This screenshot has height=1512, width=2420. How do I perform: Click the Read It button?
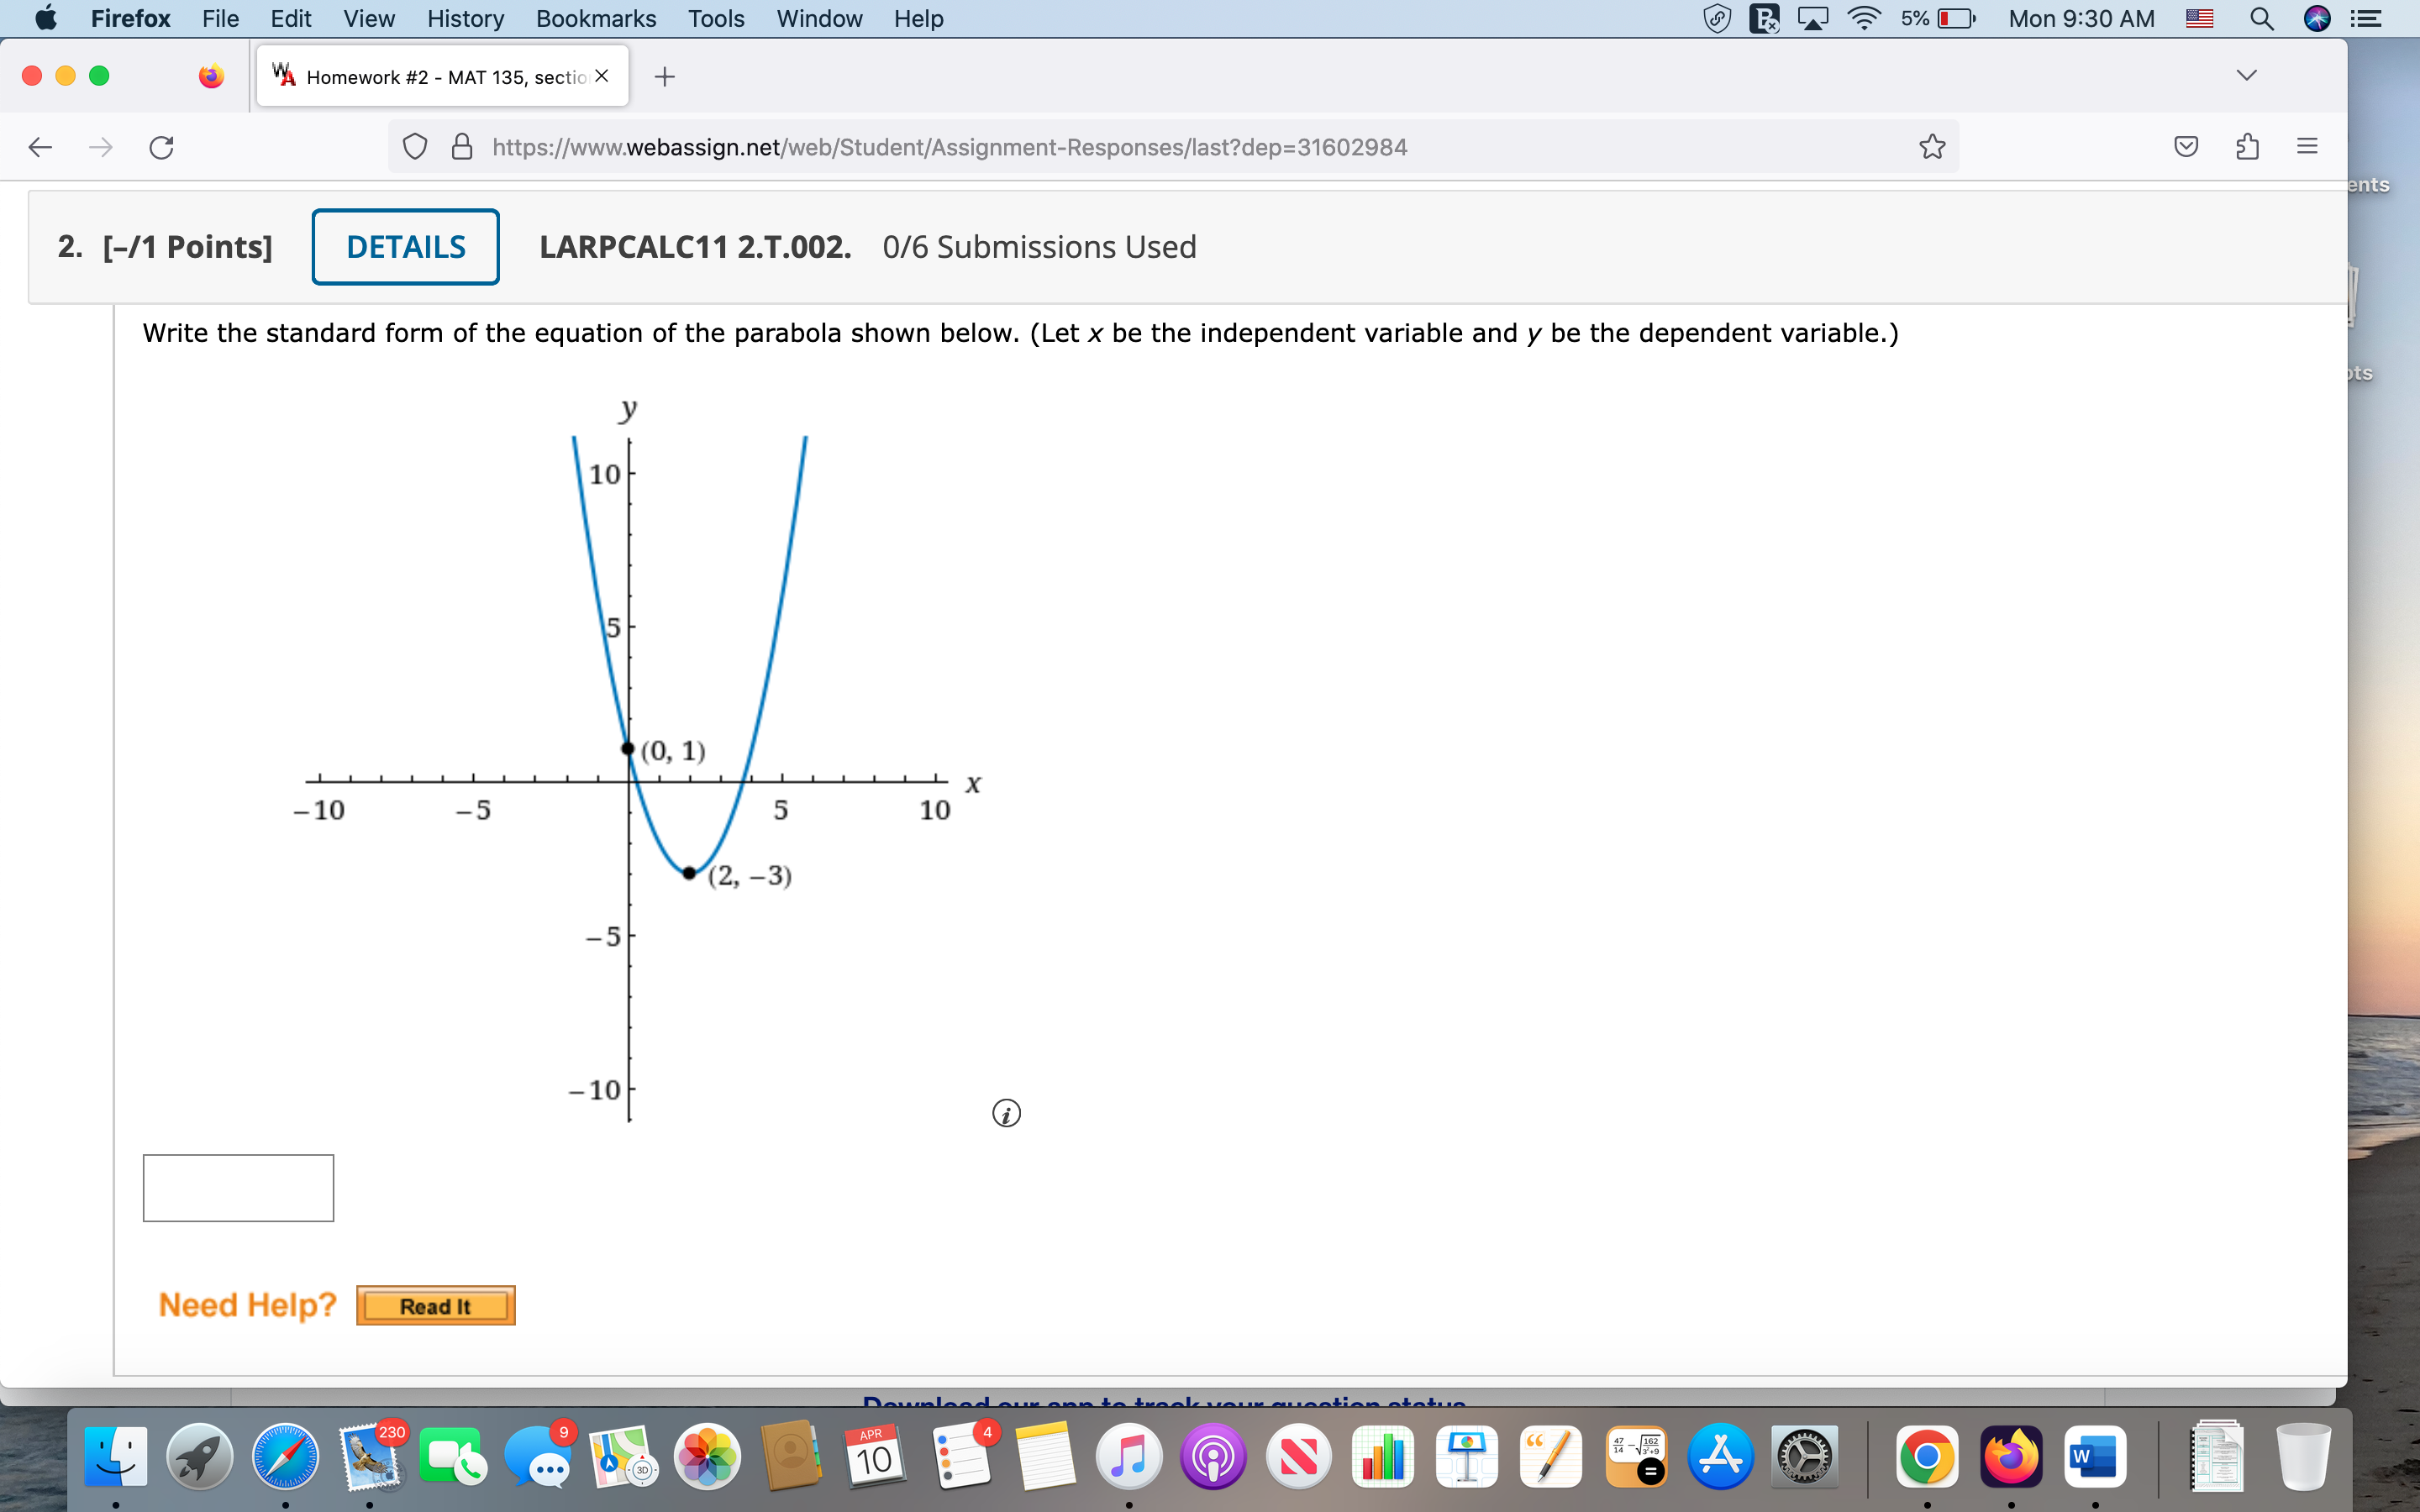(x=435, y=1305)
